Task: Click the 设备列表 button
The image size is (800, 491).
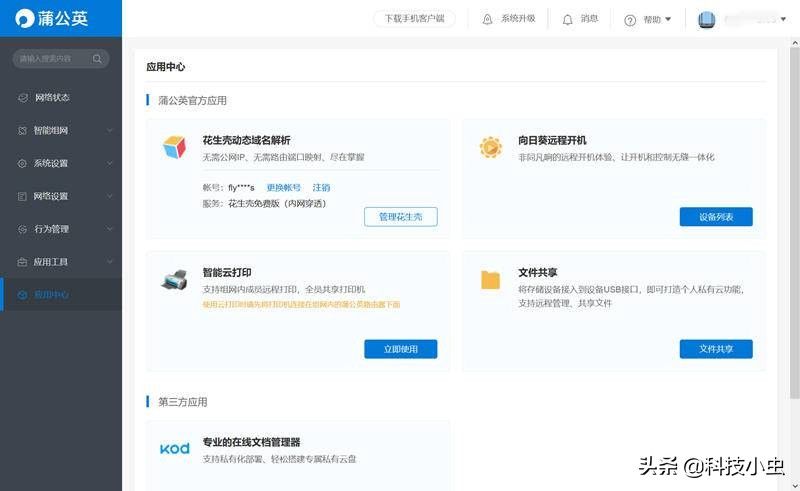Action: tap(716, 217)
